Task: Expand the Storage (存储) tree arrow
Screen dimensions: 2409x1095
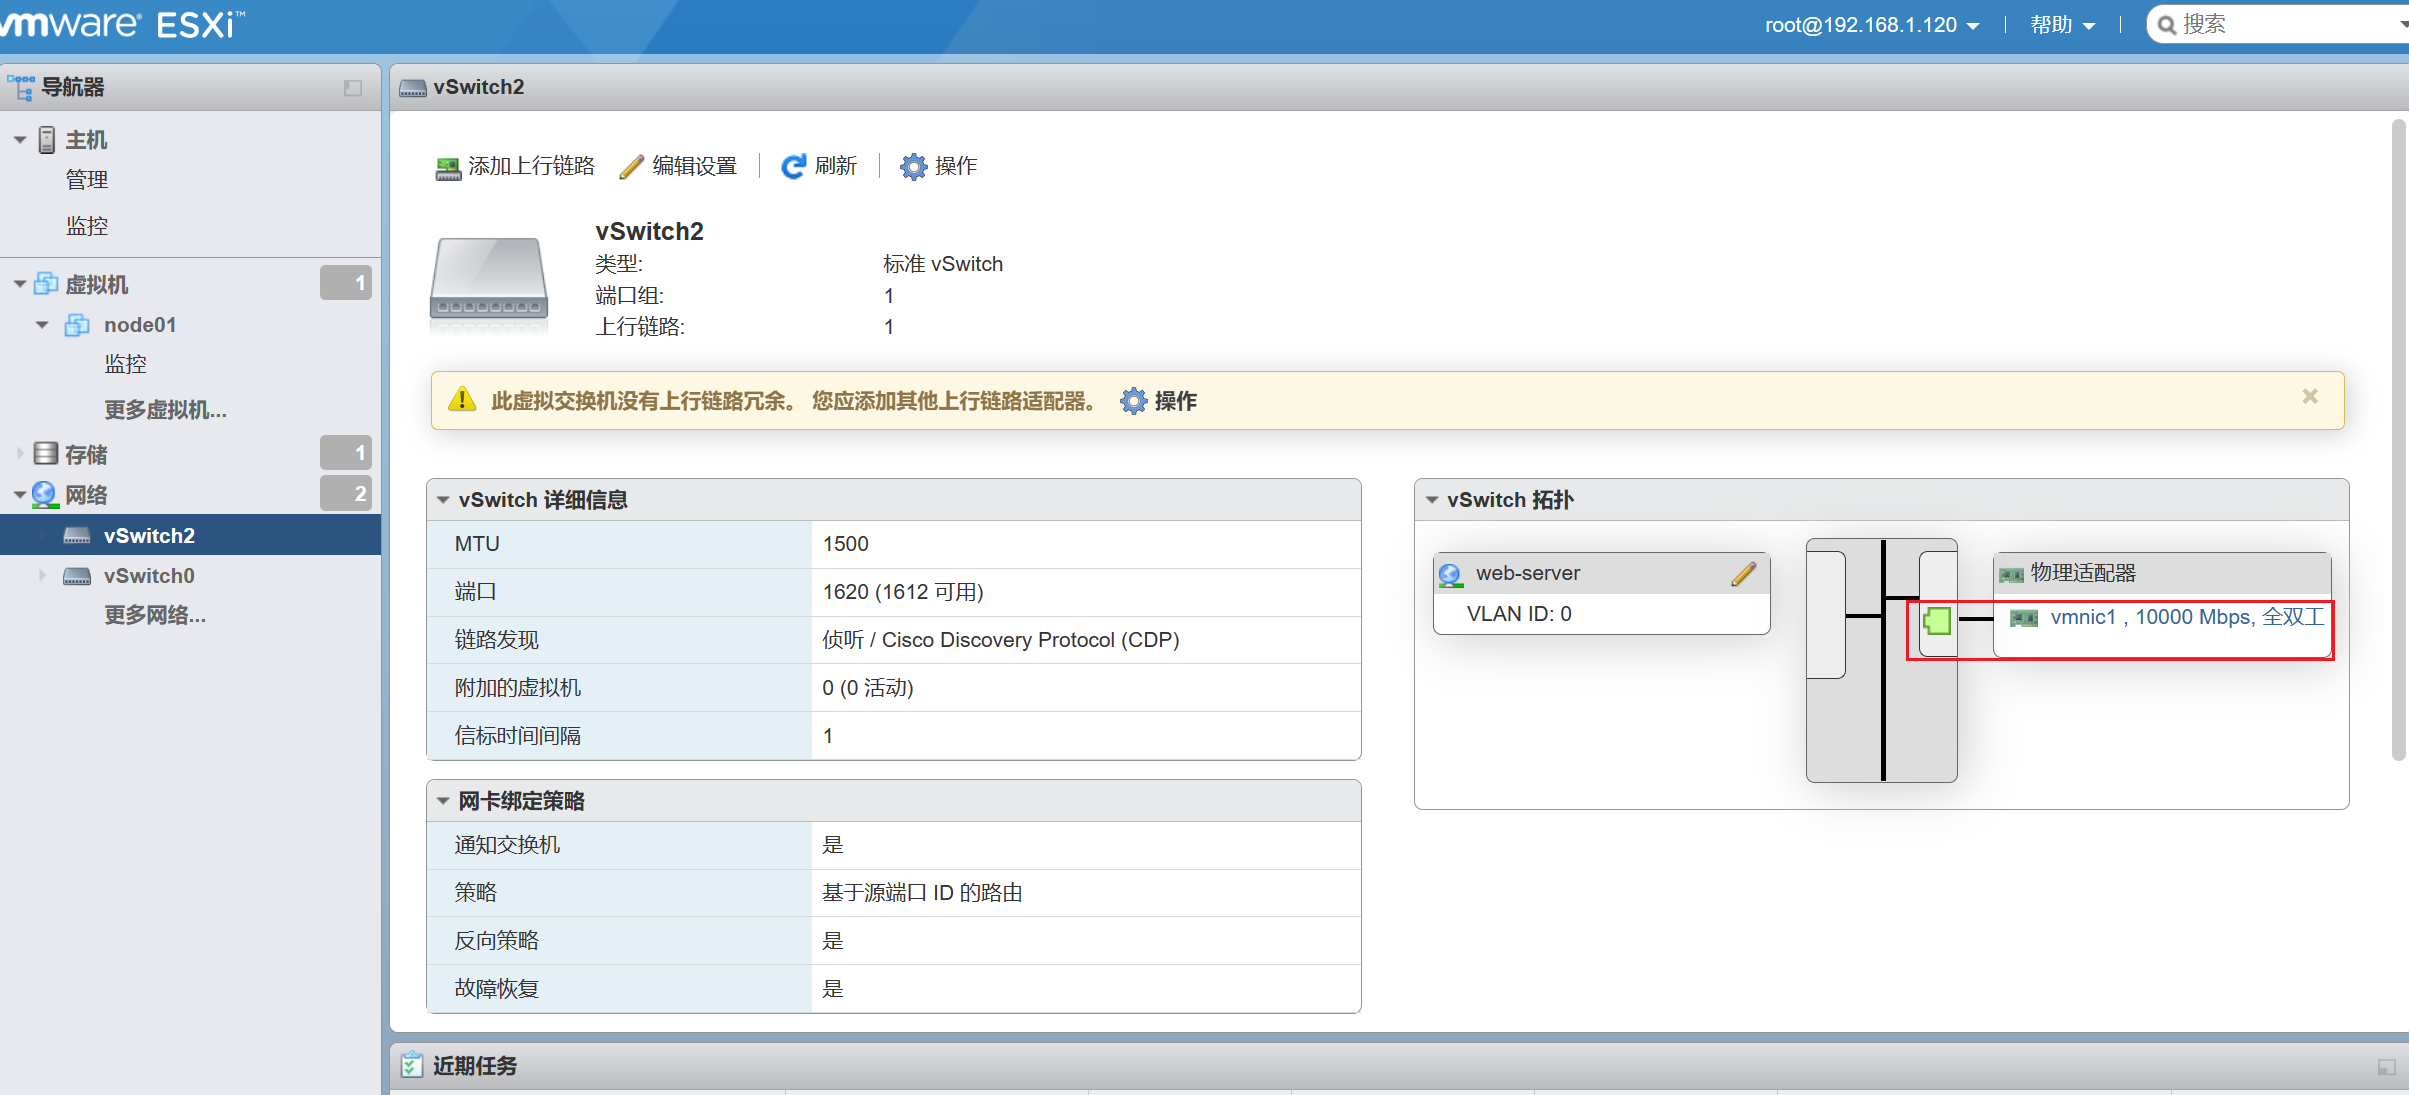Action: point(20,454)
